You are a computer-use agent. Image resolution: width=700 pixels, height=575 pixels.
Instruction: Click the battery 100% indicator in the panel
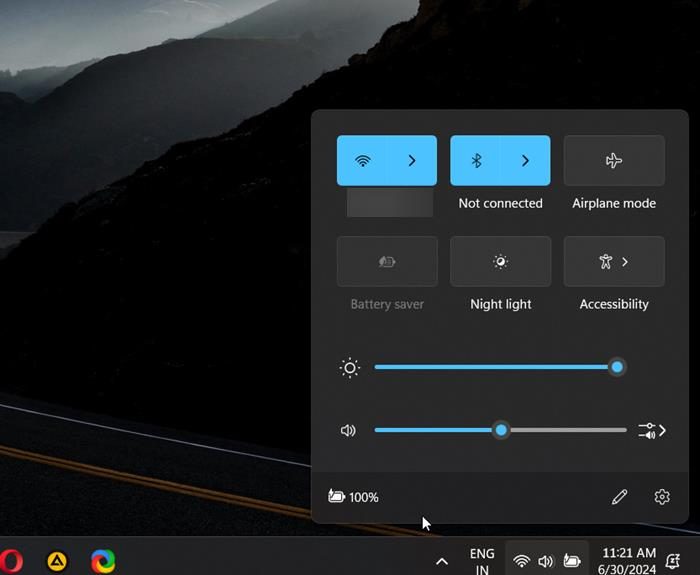coord(354,497)
